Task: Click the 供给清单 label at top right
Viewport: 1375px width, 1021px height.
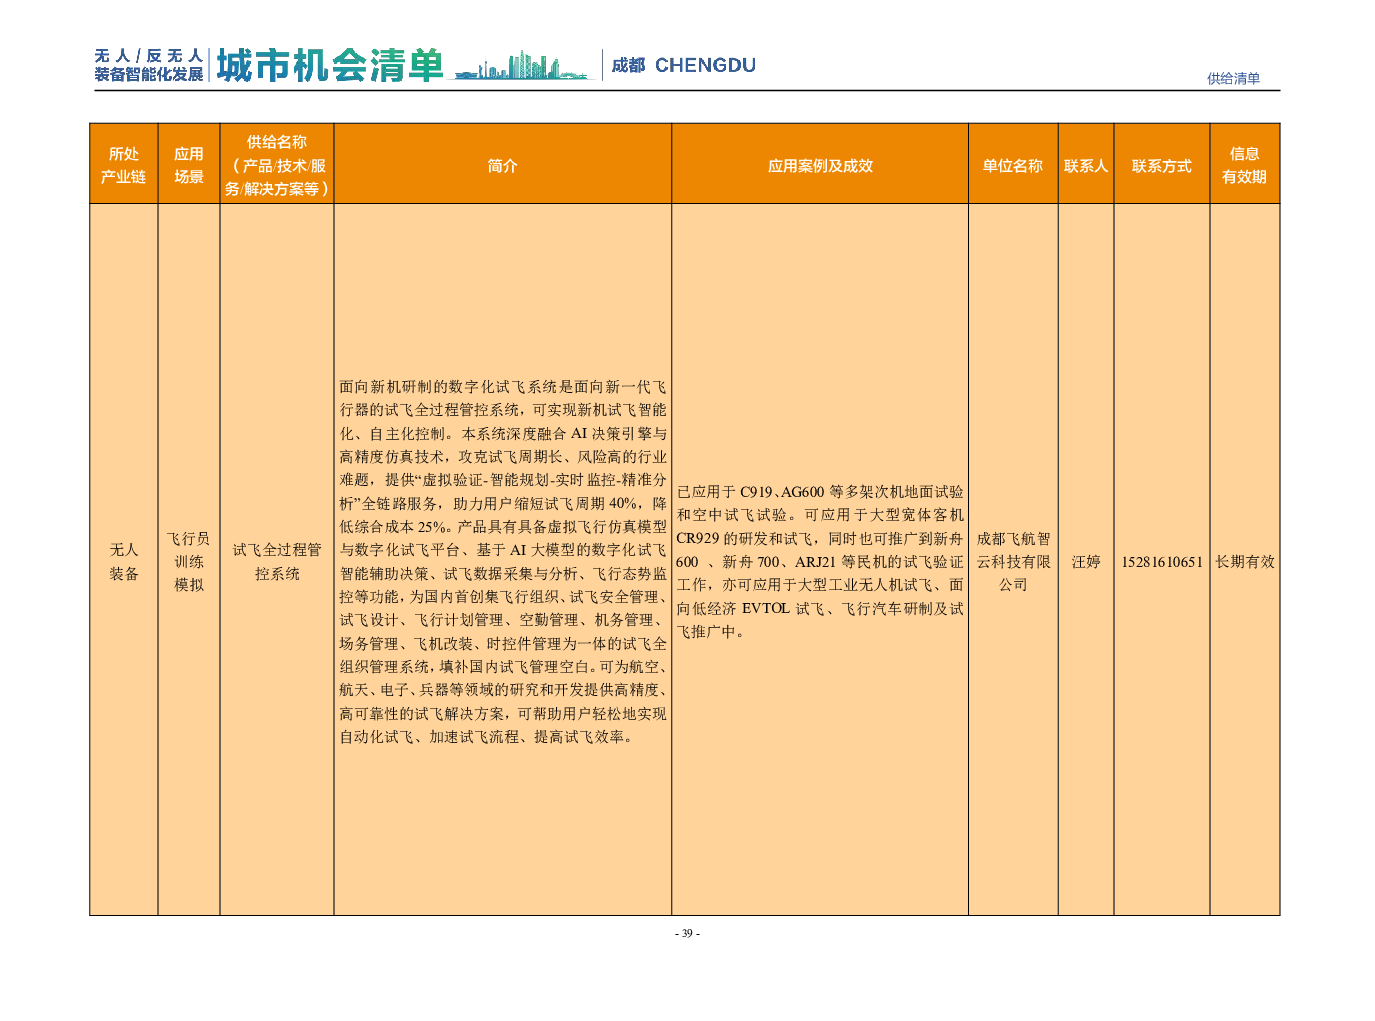Action: click(x=1233, y=78)
